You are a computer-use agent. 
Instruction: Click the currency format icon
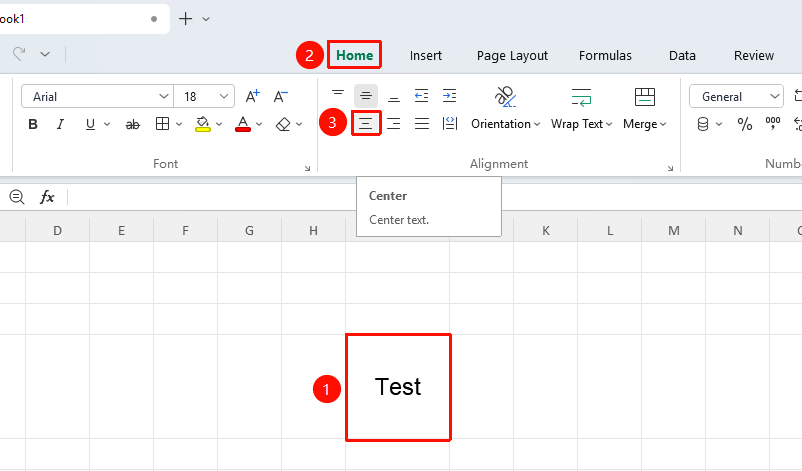[703, 124]
